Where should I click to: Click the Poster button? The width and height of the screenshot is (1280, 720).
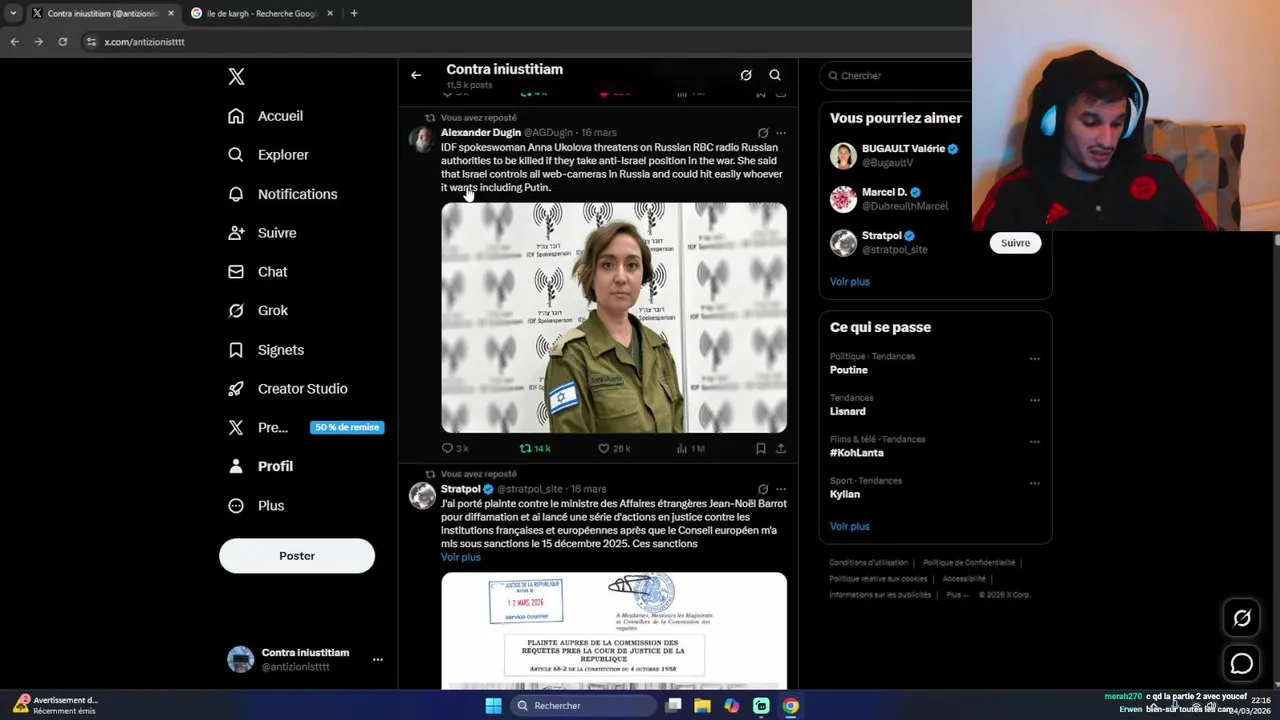click(x=297, y=556)
